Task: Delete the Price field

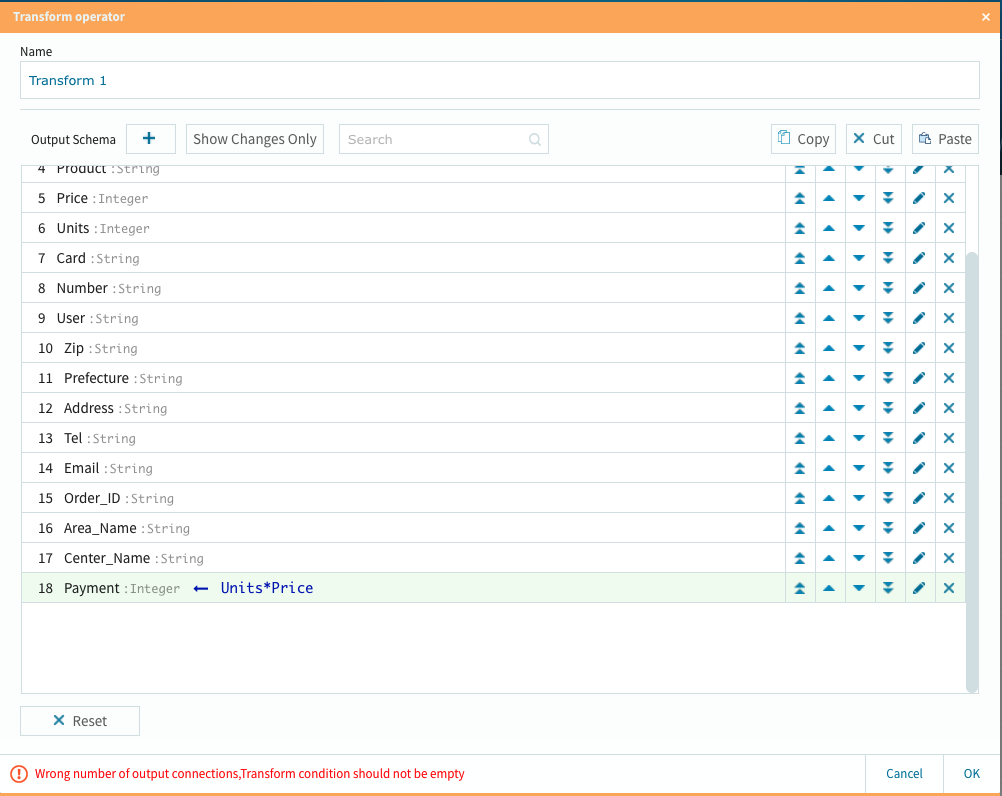Action: tap(949, 198)
